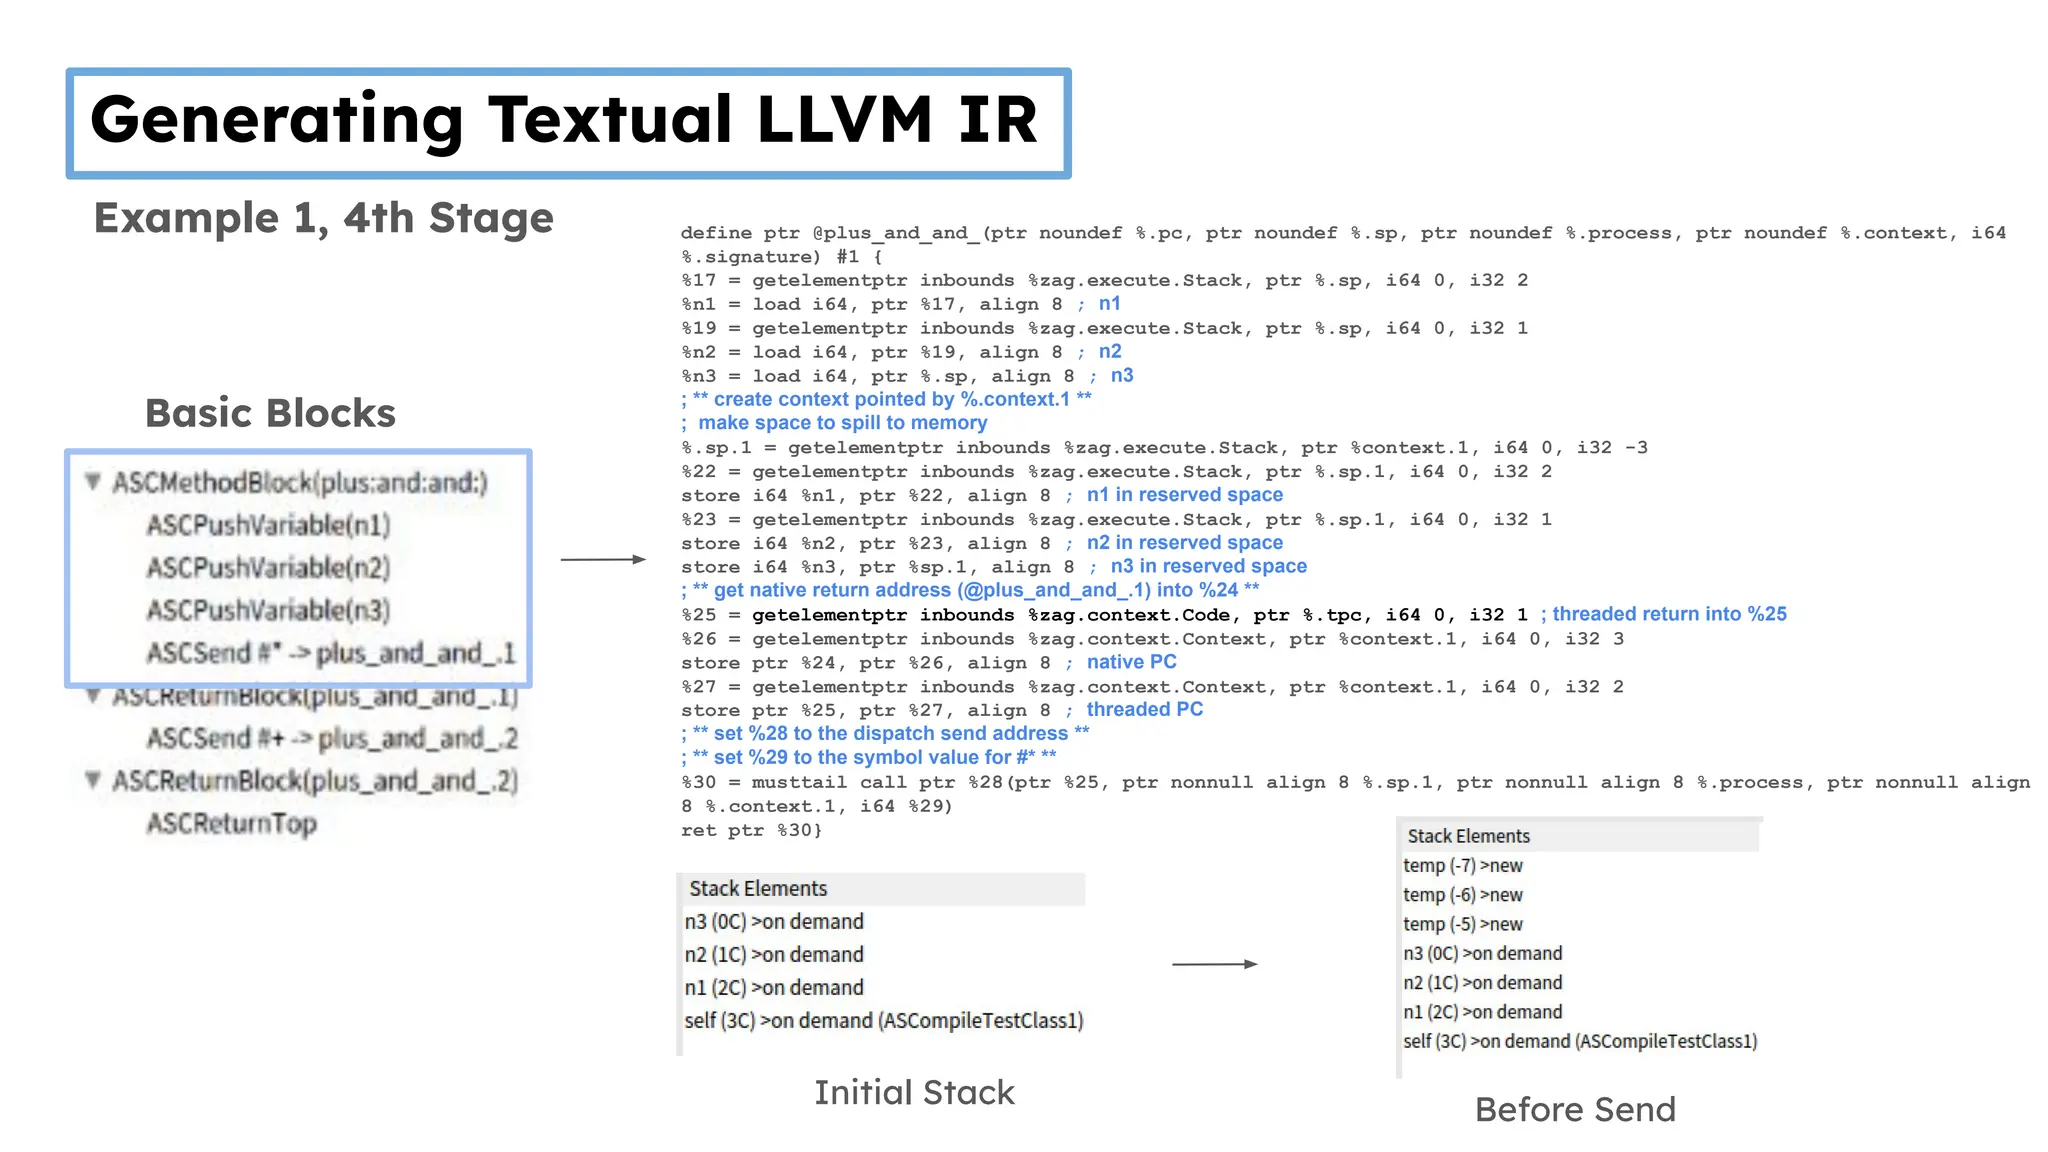Click the 'define ptr @plus_and_and_' code line
Screen dimensions: 2048x1152
tap(1343, 245)
